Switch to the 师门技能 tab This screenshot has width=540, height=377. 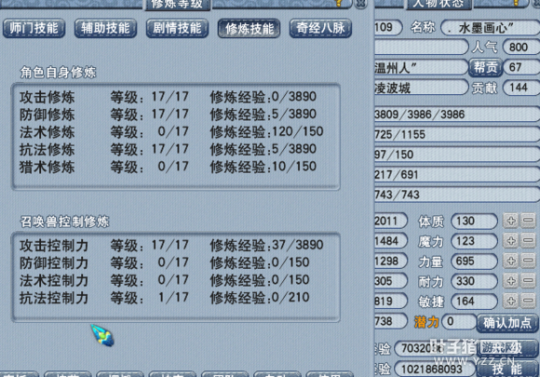pos(34,28)
